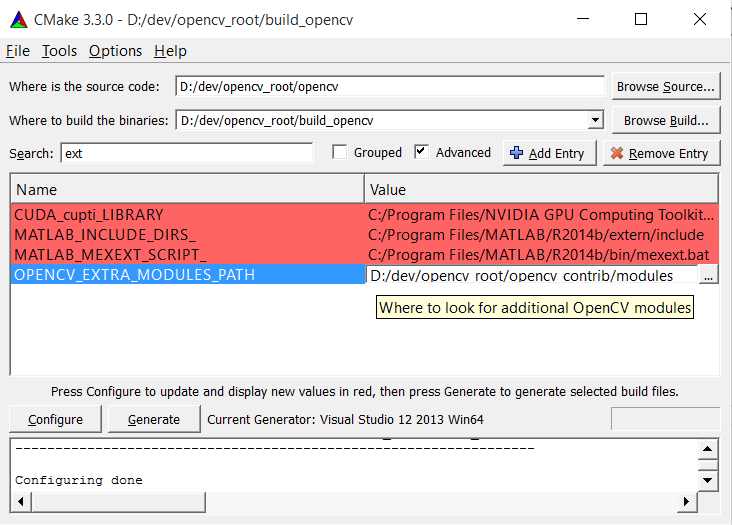Open the Options menu
The image size is (732, 525).
tap(115, 51)
